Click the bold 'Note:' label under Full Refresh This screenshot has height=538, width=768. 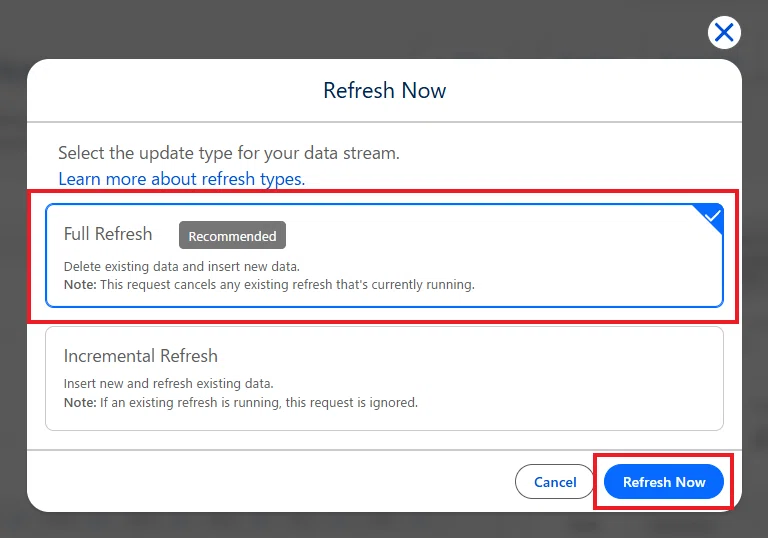(80, 285)
